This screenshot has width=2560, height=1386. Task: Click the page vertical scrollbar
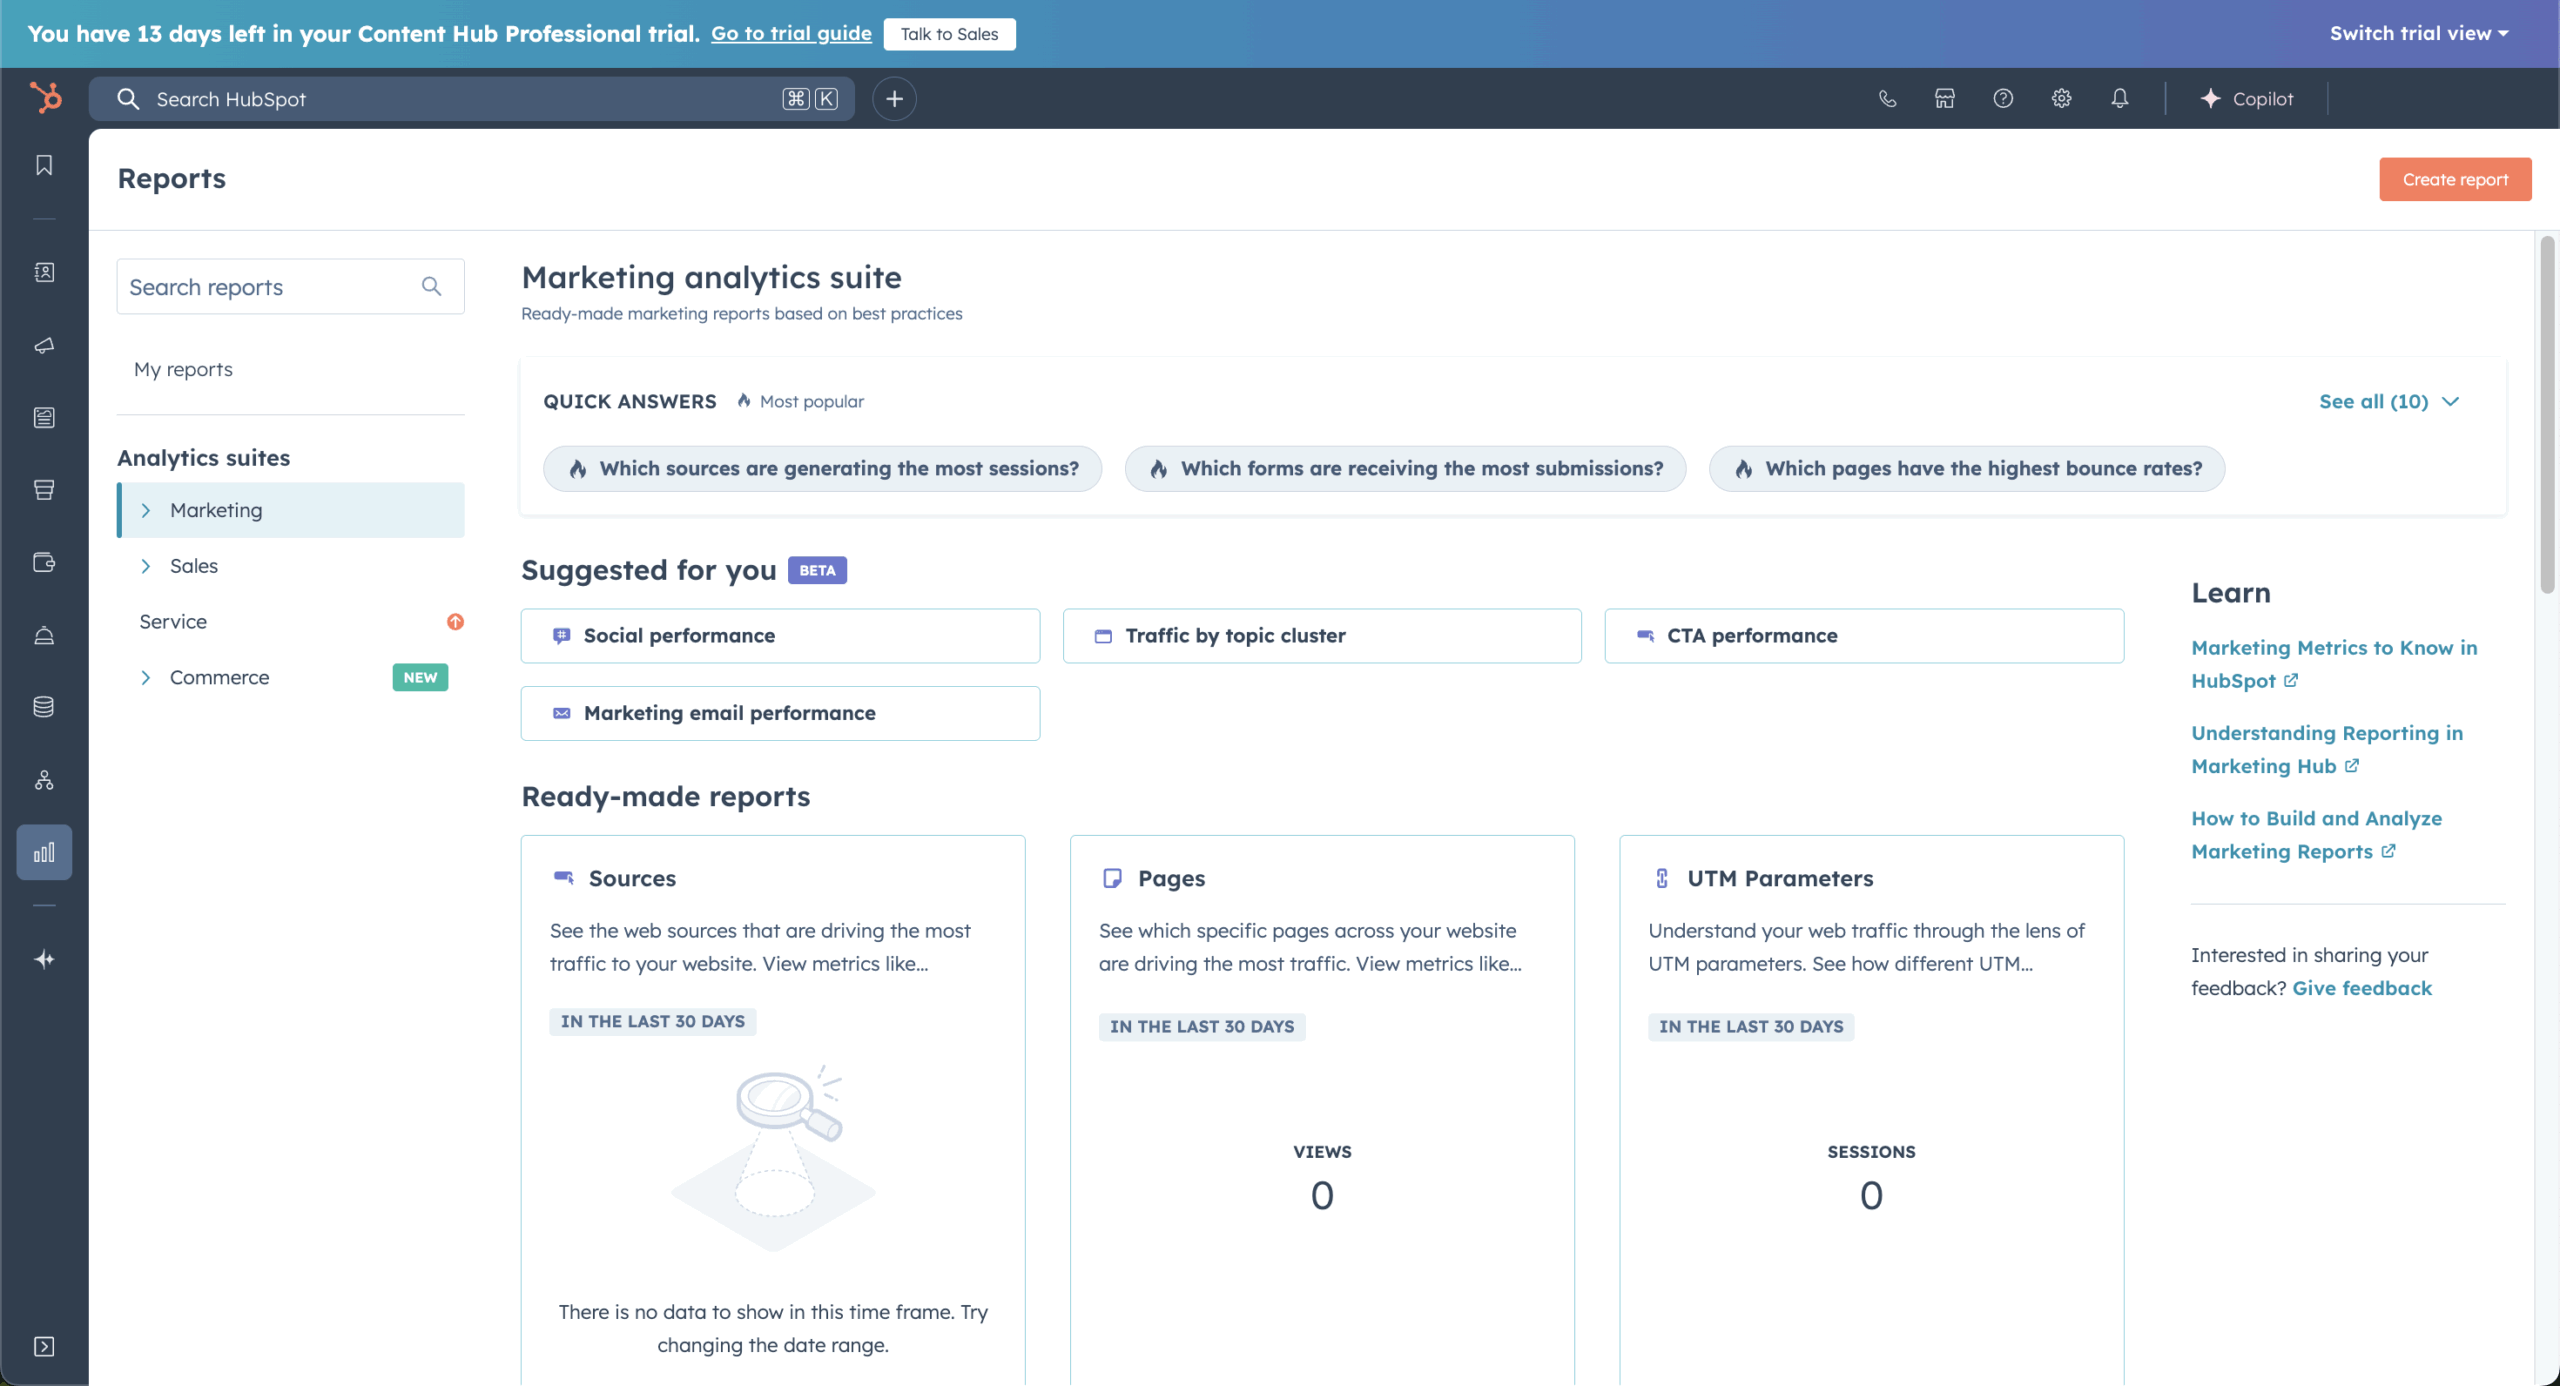2547,415
